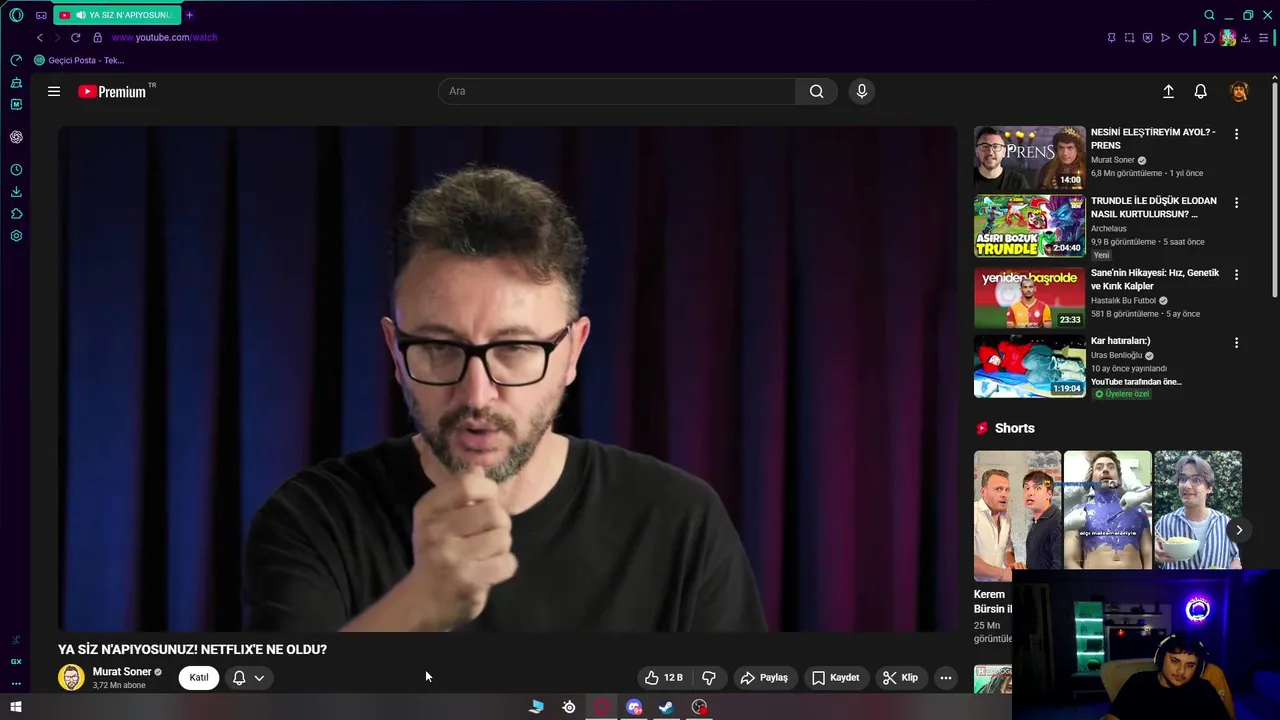This screenshot has width=1280, height=720.
Task: Open Easy Setup sliders icon
Action: (x=1263, y=38)
